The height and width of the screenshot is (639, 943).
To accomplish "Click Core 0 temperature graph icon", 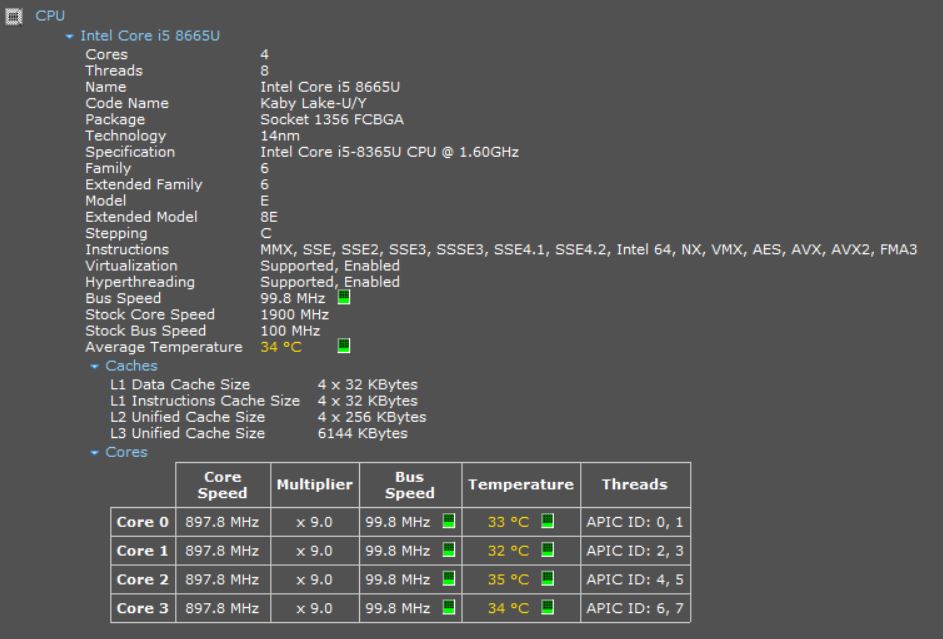I will 547,520.
